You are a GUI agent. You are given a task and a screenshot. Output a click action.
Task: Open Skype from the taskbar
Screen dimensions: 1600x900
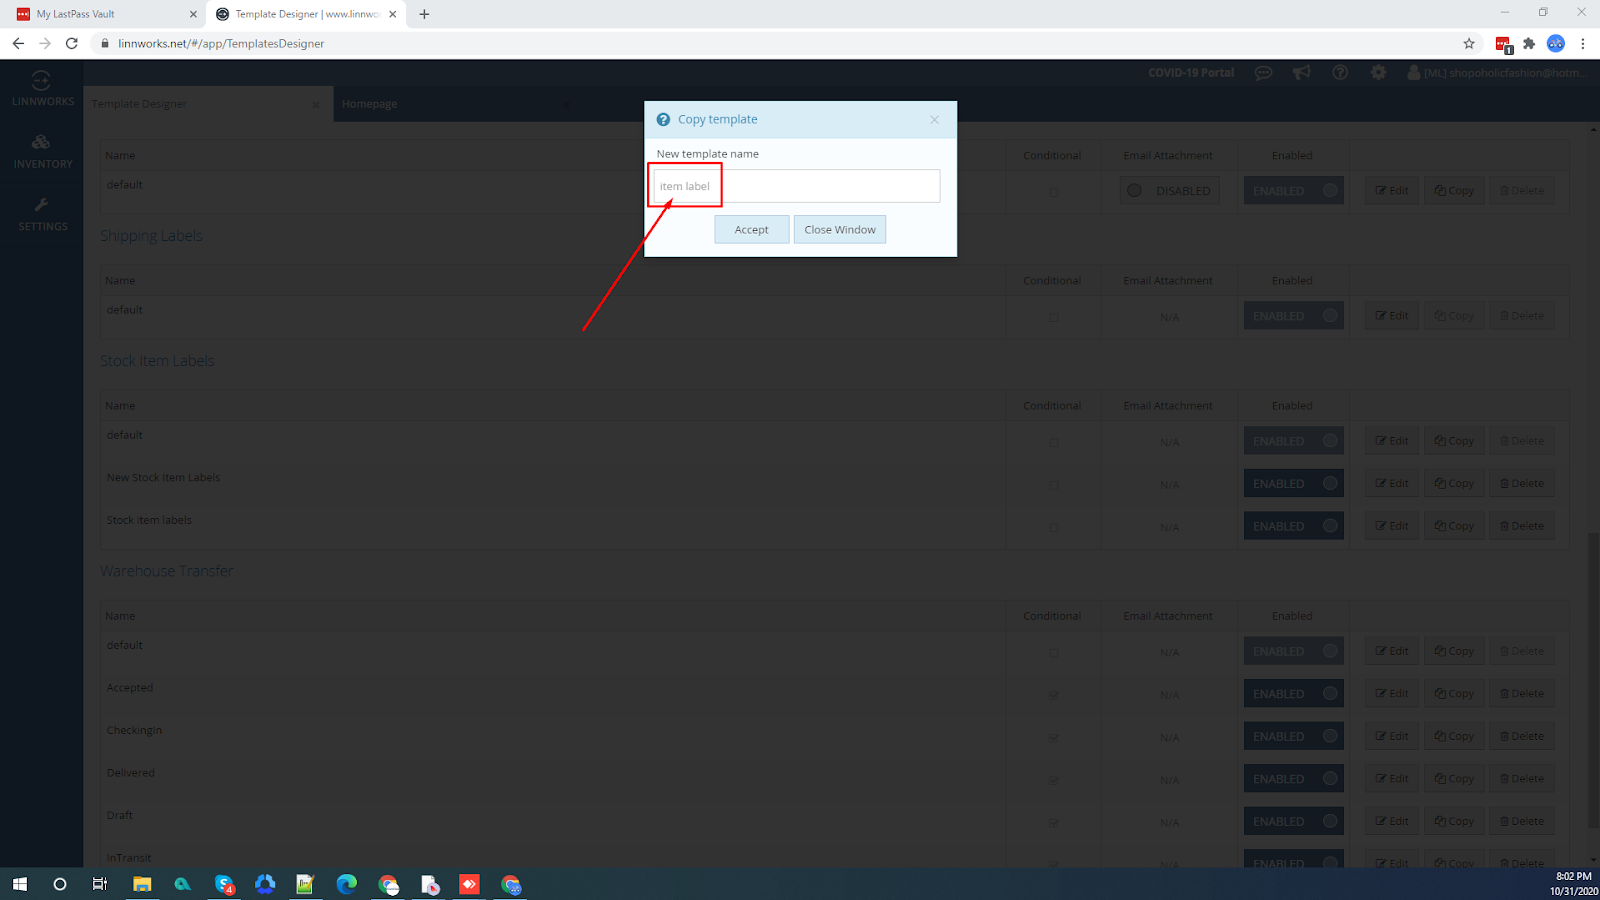pyautogui.click(x=224, y=884)
